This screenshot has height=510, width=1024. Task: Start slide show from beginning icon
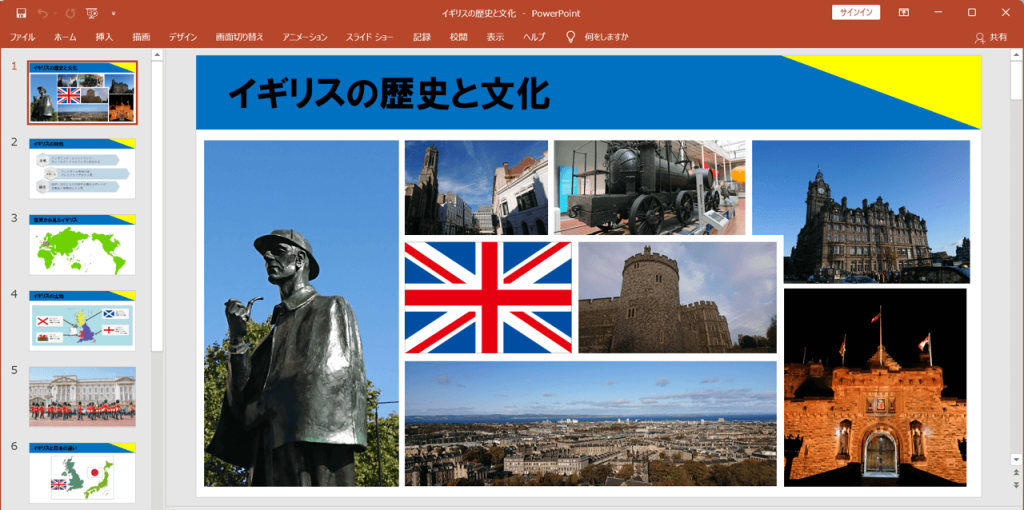coord(92,13)
